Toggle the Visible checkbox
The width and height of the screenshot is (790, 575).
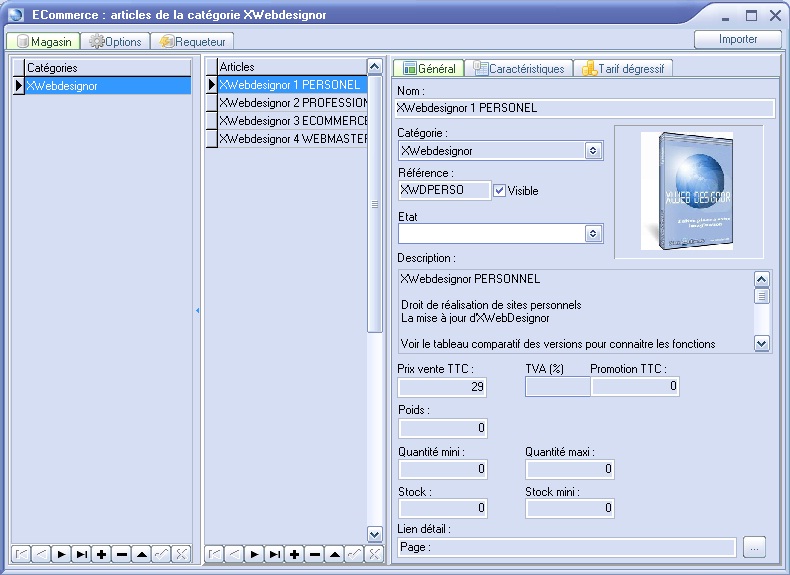pyautogui.click(x=499, y=190)
